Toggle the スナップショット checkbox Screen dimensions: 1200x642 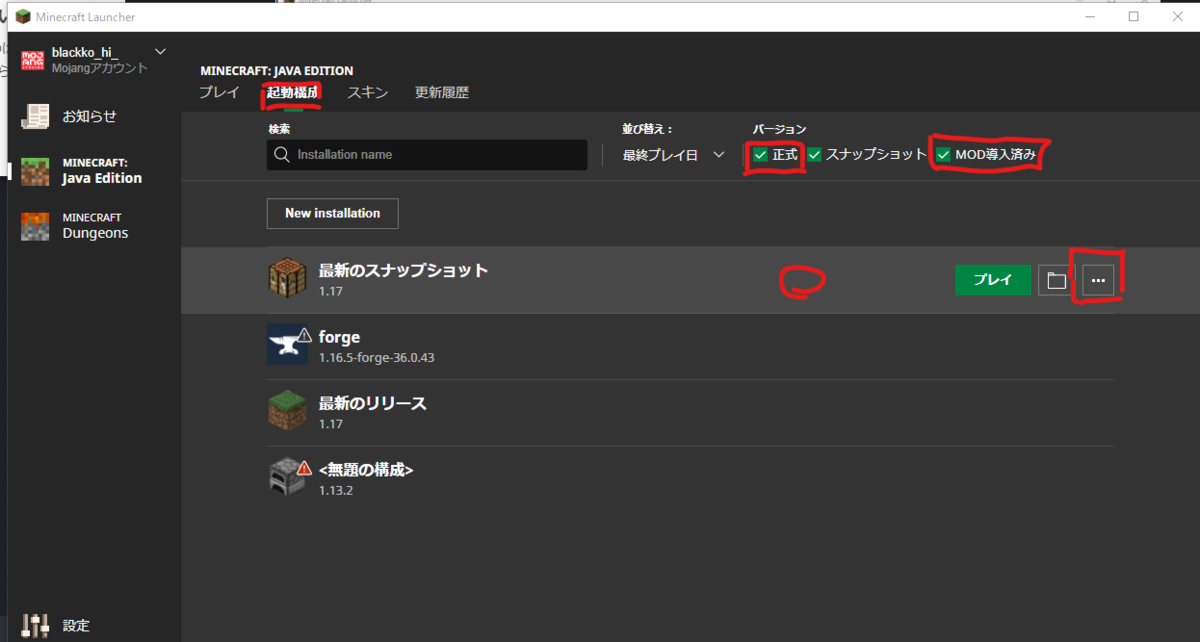[815, 155]
